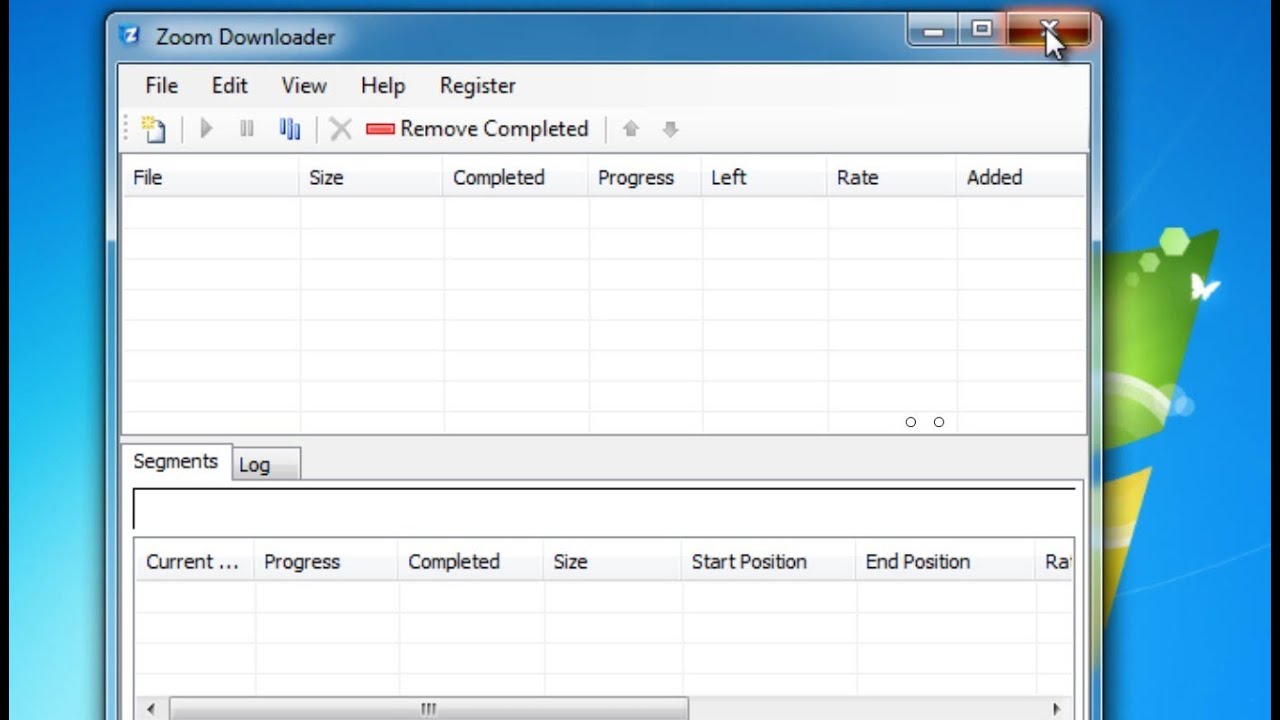This screenshot has height=720, width=1280.
Task: Minimize the Zoom Downloader window
Action: point(934,31)
